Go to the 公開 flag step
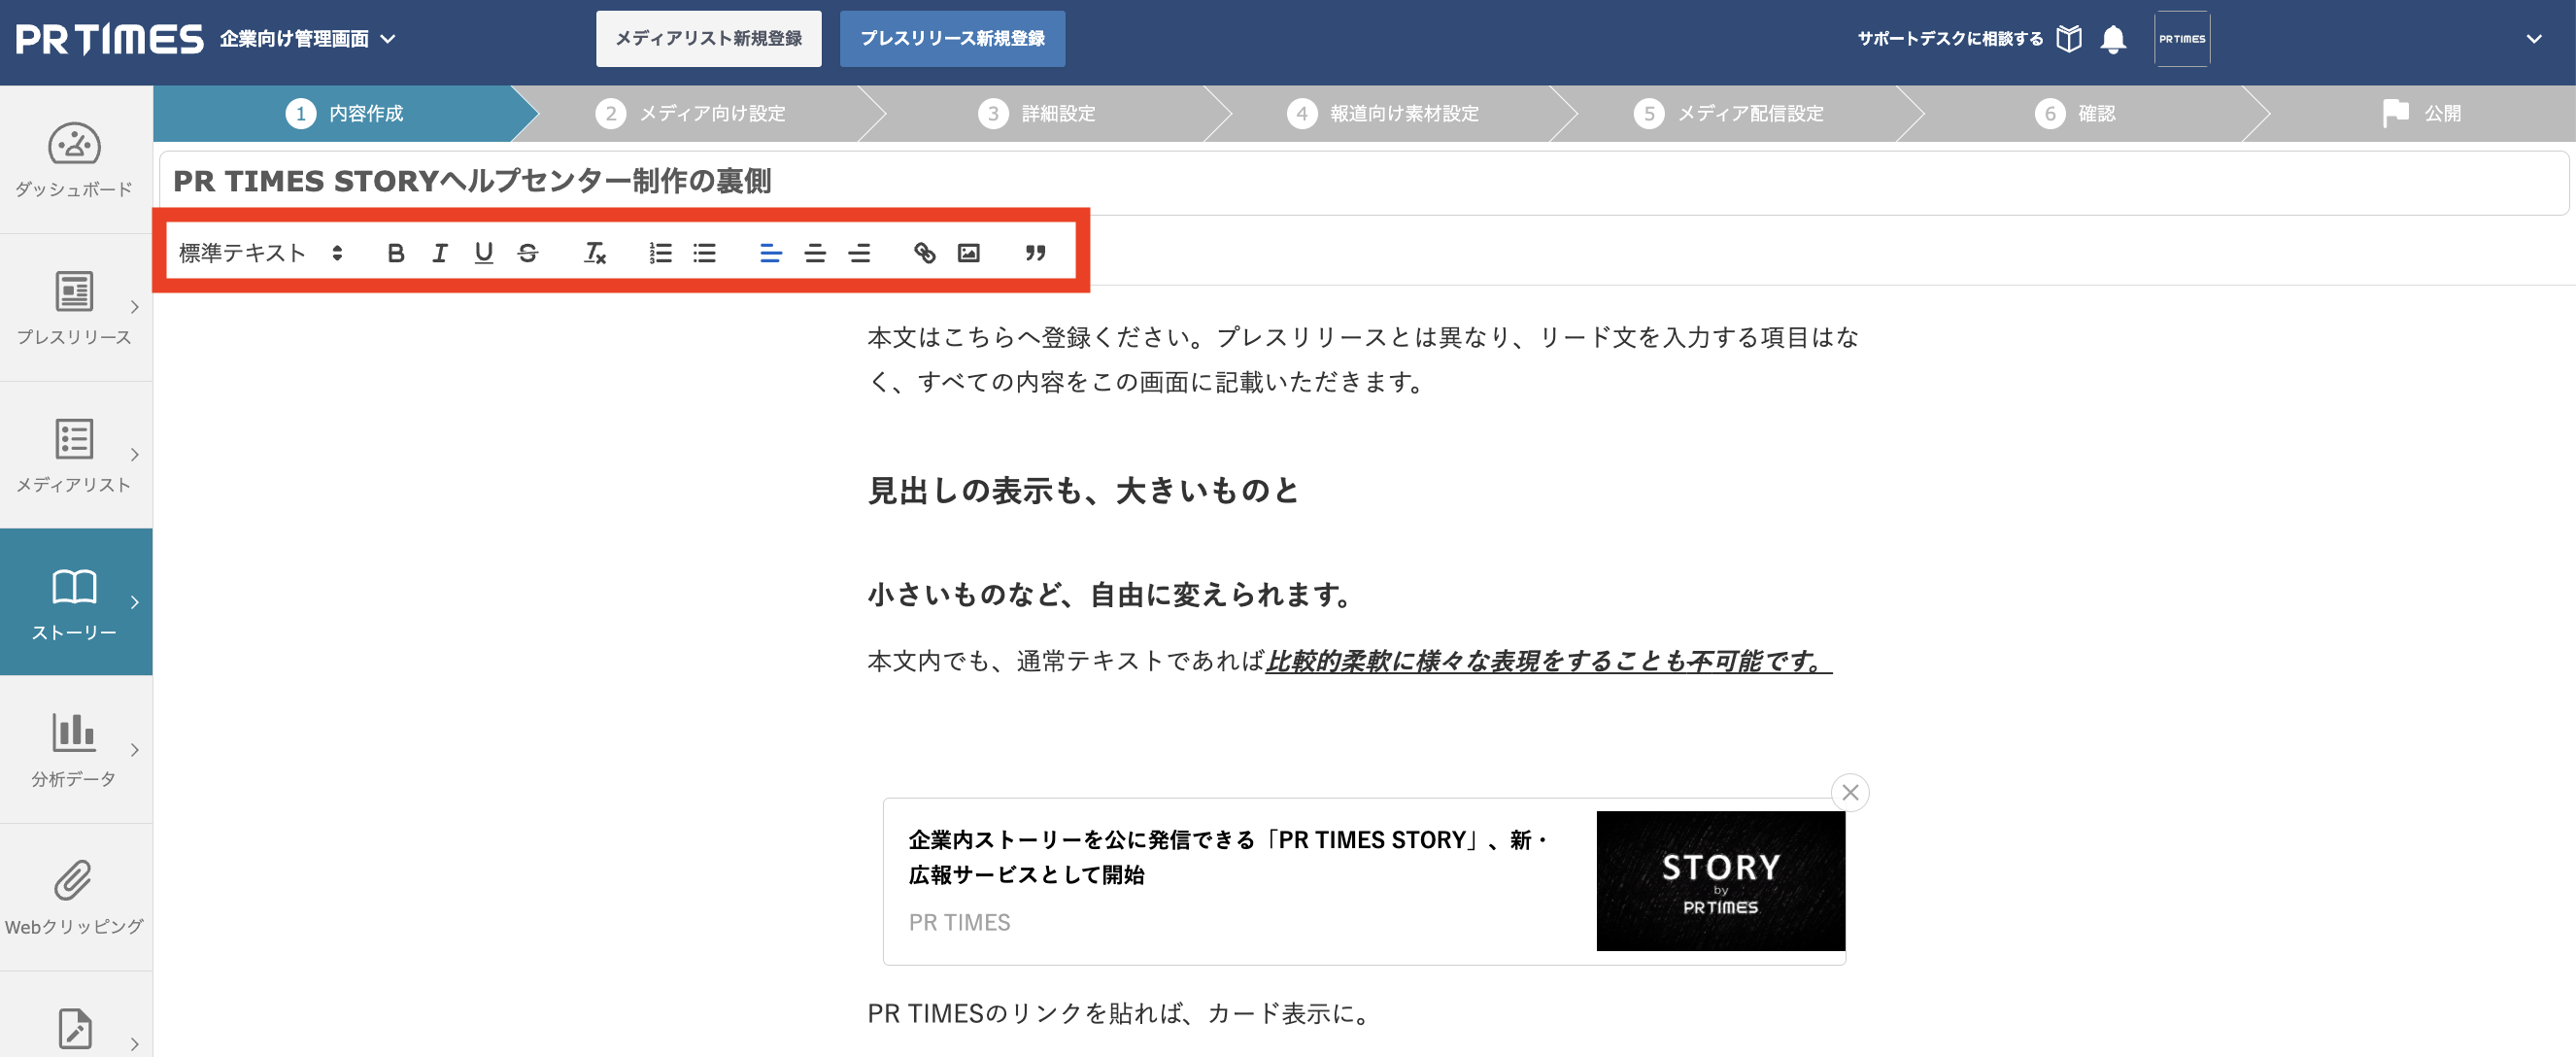Viewport: 2576px width, 1057px height. point(2422,113)
